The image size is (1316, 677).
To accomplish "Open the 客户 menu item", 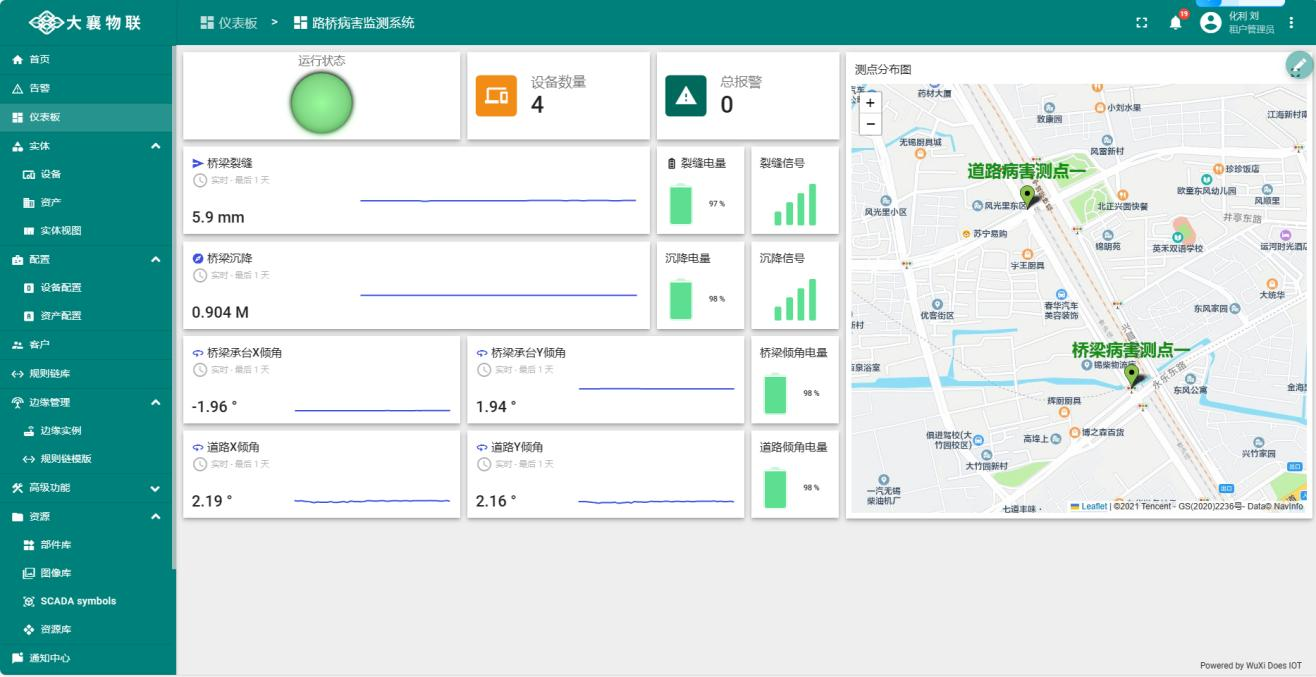I will point(86,345).
